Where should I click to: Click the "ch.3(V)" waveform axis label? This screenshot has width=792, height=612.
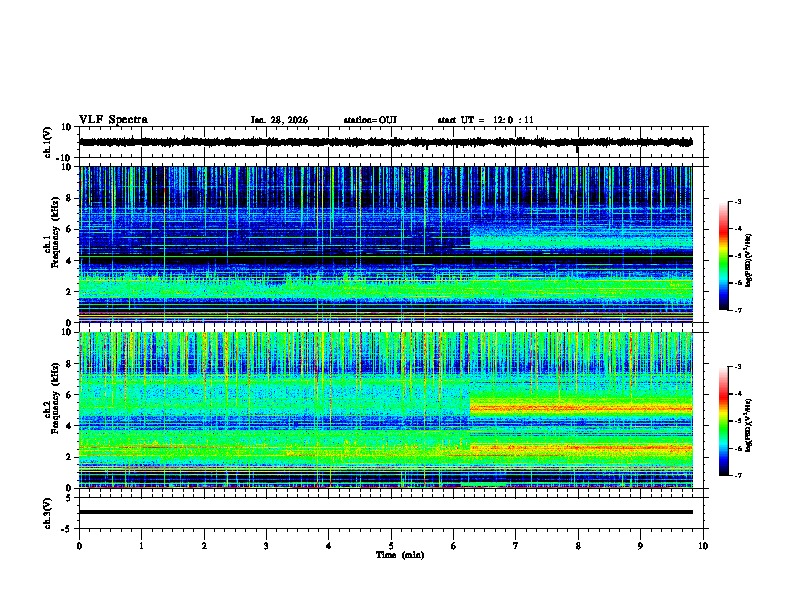[x=48, y=514]
